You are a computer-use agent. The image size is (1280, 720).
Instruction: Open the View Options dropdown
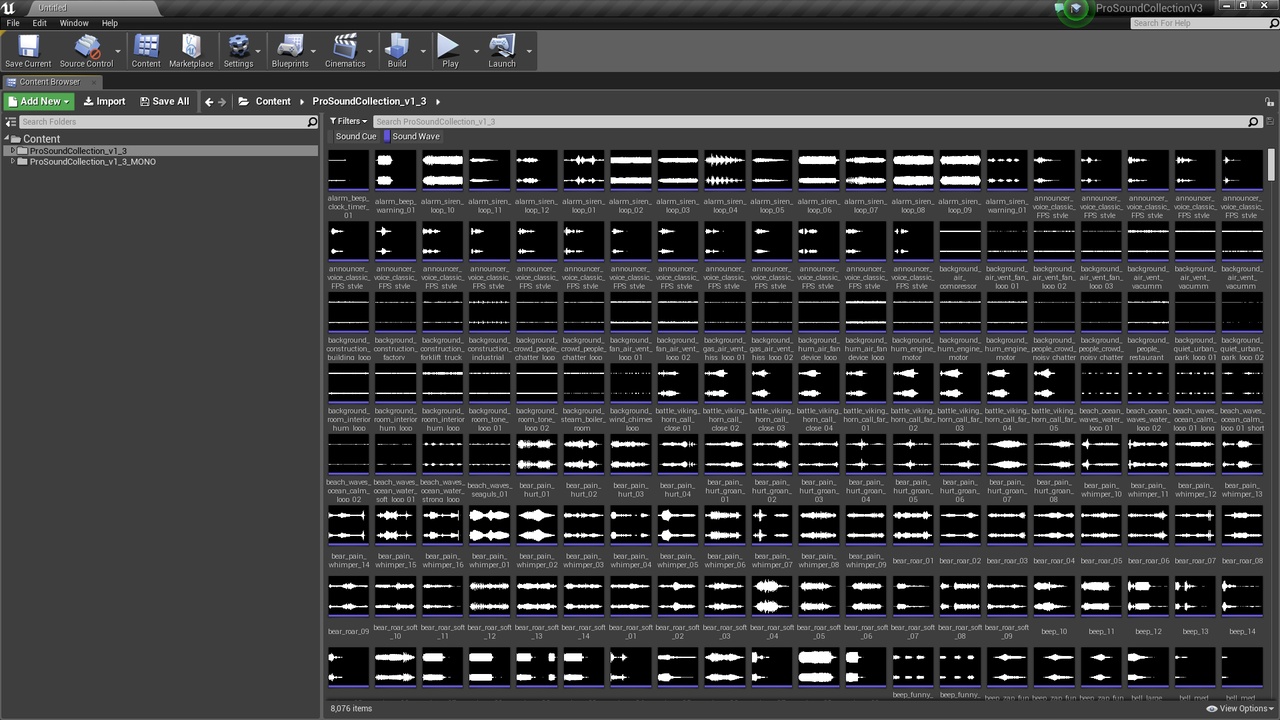point(1240,708)
